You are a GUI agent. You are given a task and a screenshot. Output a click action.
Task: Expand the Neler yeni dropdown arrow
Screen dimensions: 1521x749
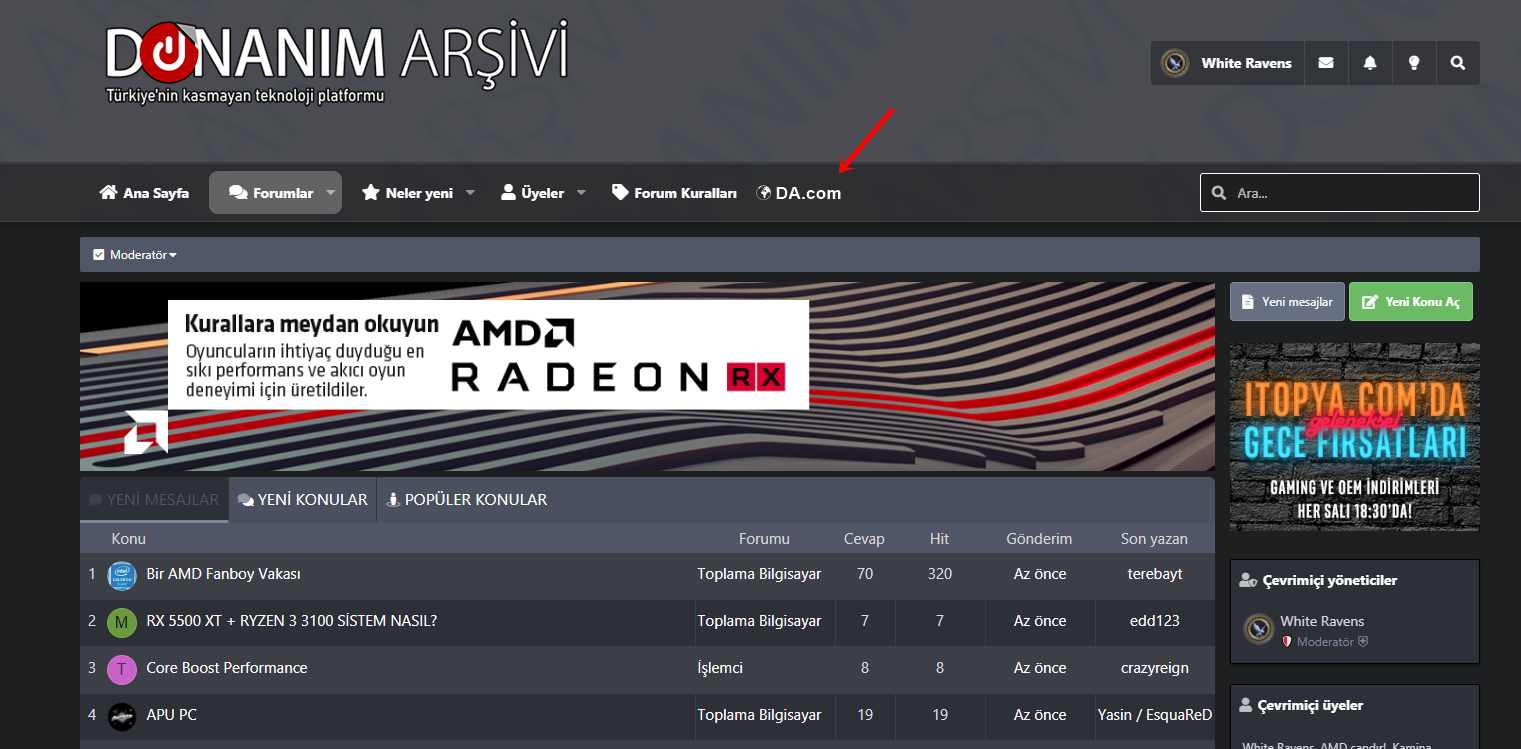pyautogui.click(x=470, y=193)
